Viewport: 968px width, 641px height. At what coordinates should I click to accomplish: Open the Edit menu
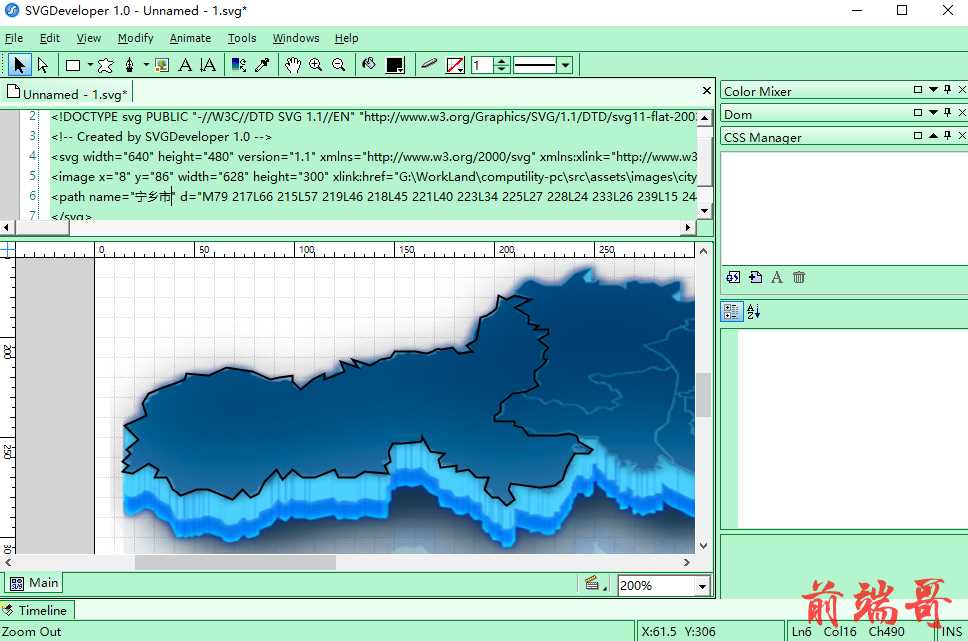(49, 38)
